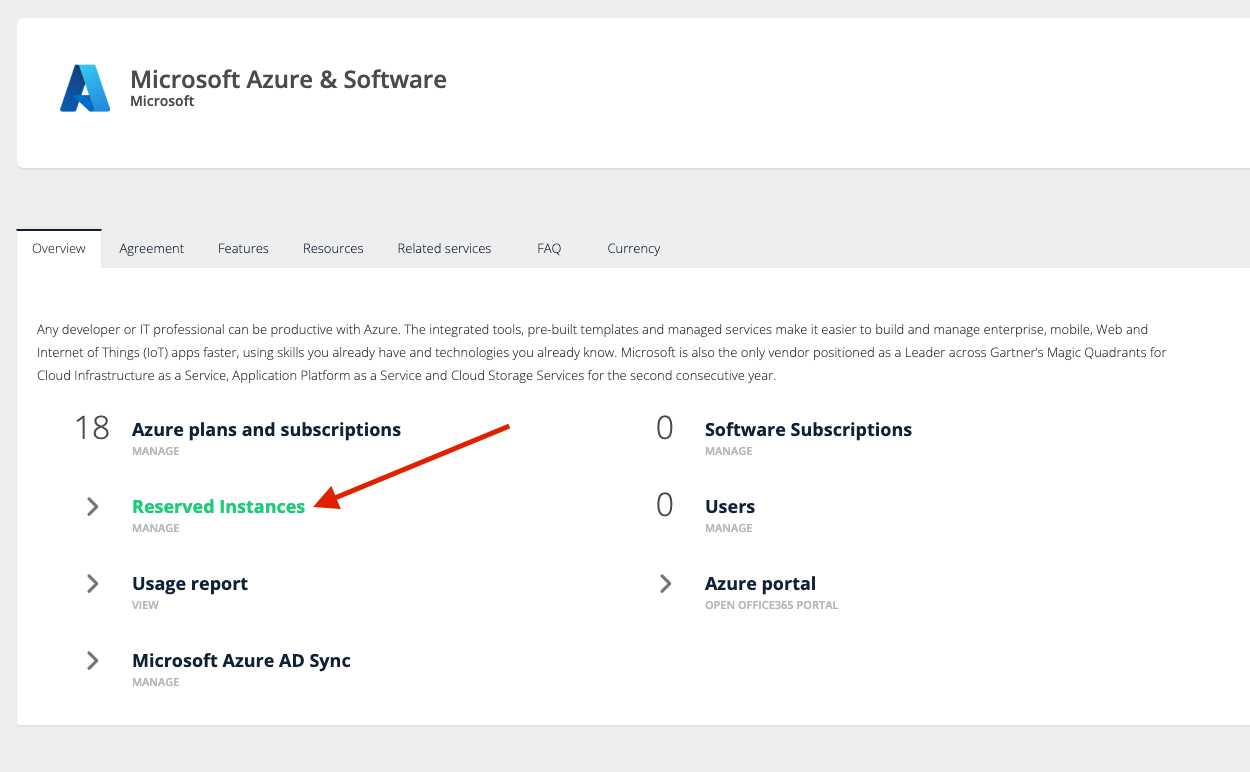
Task: Open the FAQ tab
Action: (549, 248)
